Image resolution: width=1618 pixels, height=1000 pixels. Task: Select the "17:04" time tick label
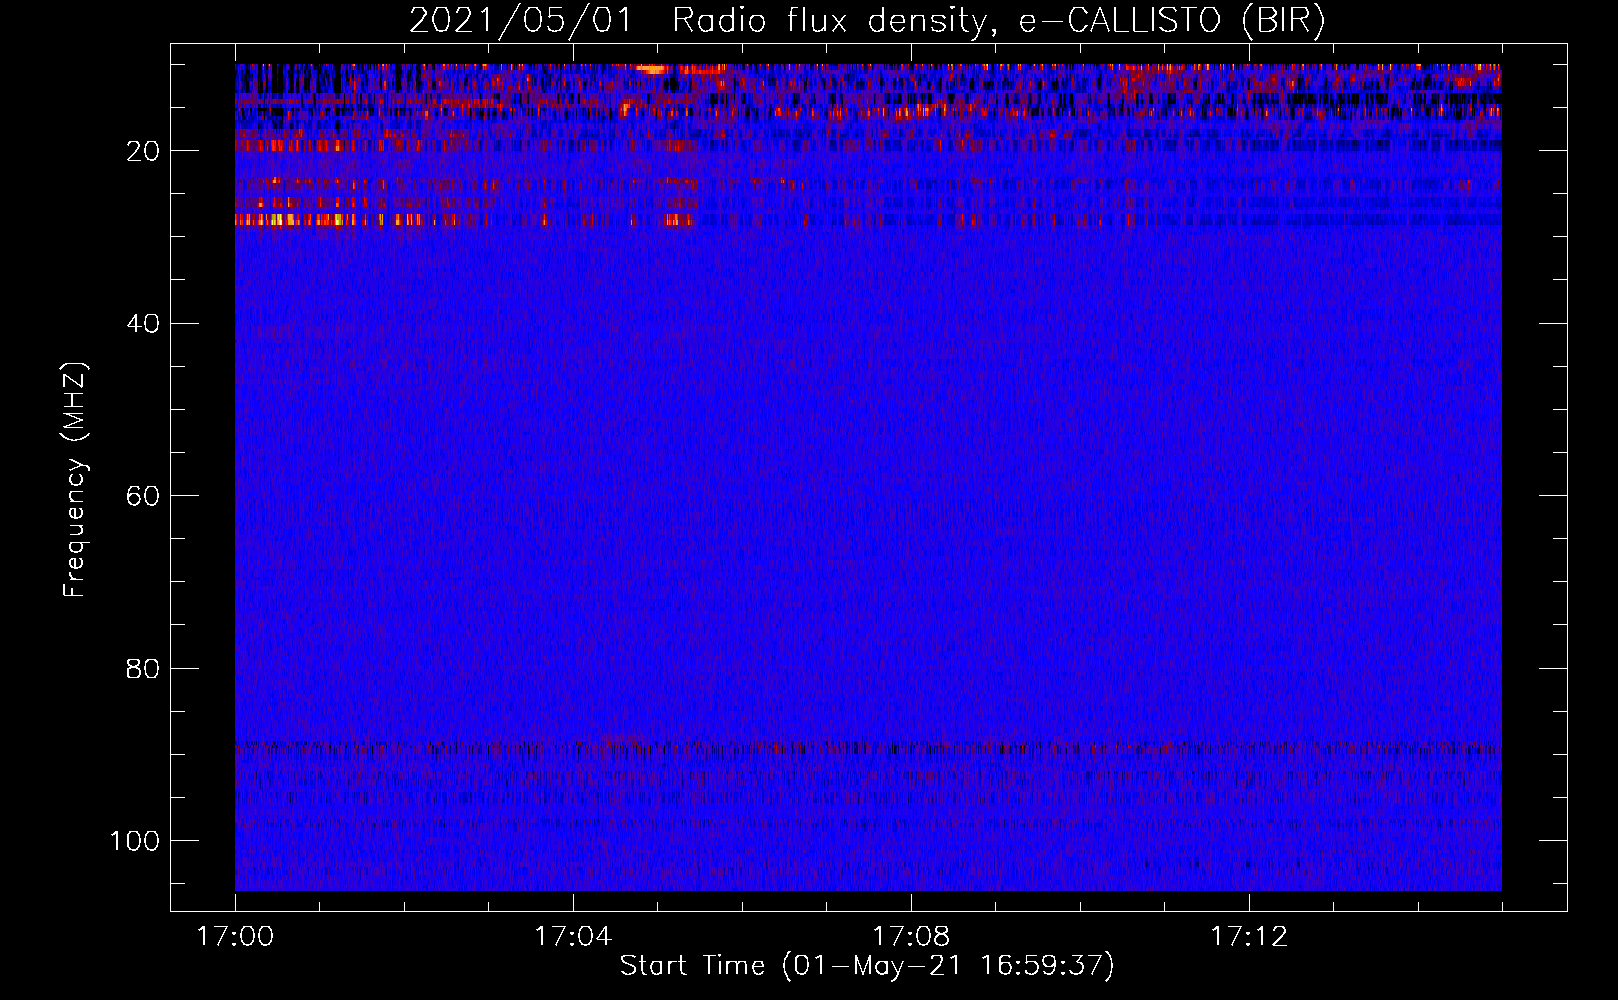click(x=573, y=937)
